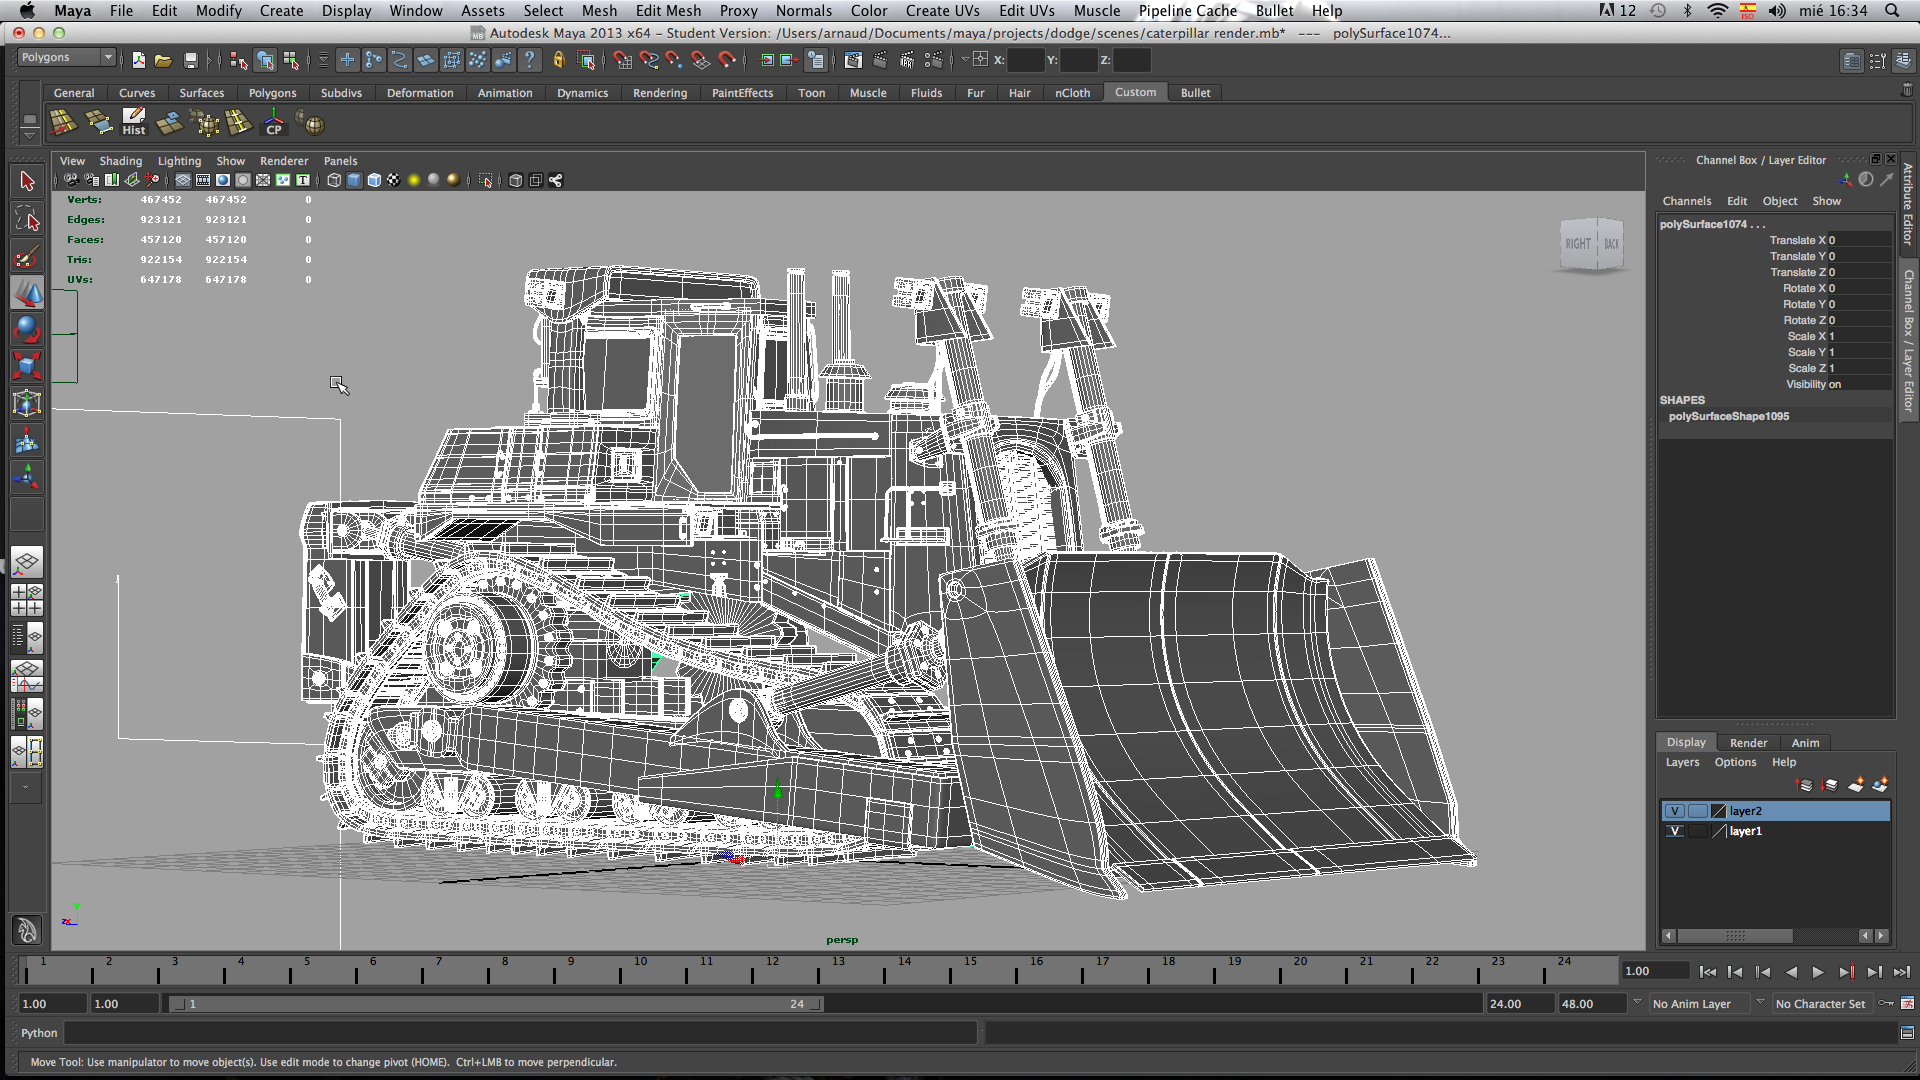Select the Move tool in toolbox

[27, 292]
